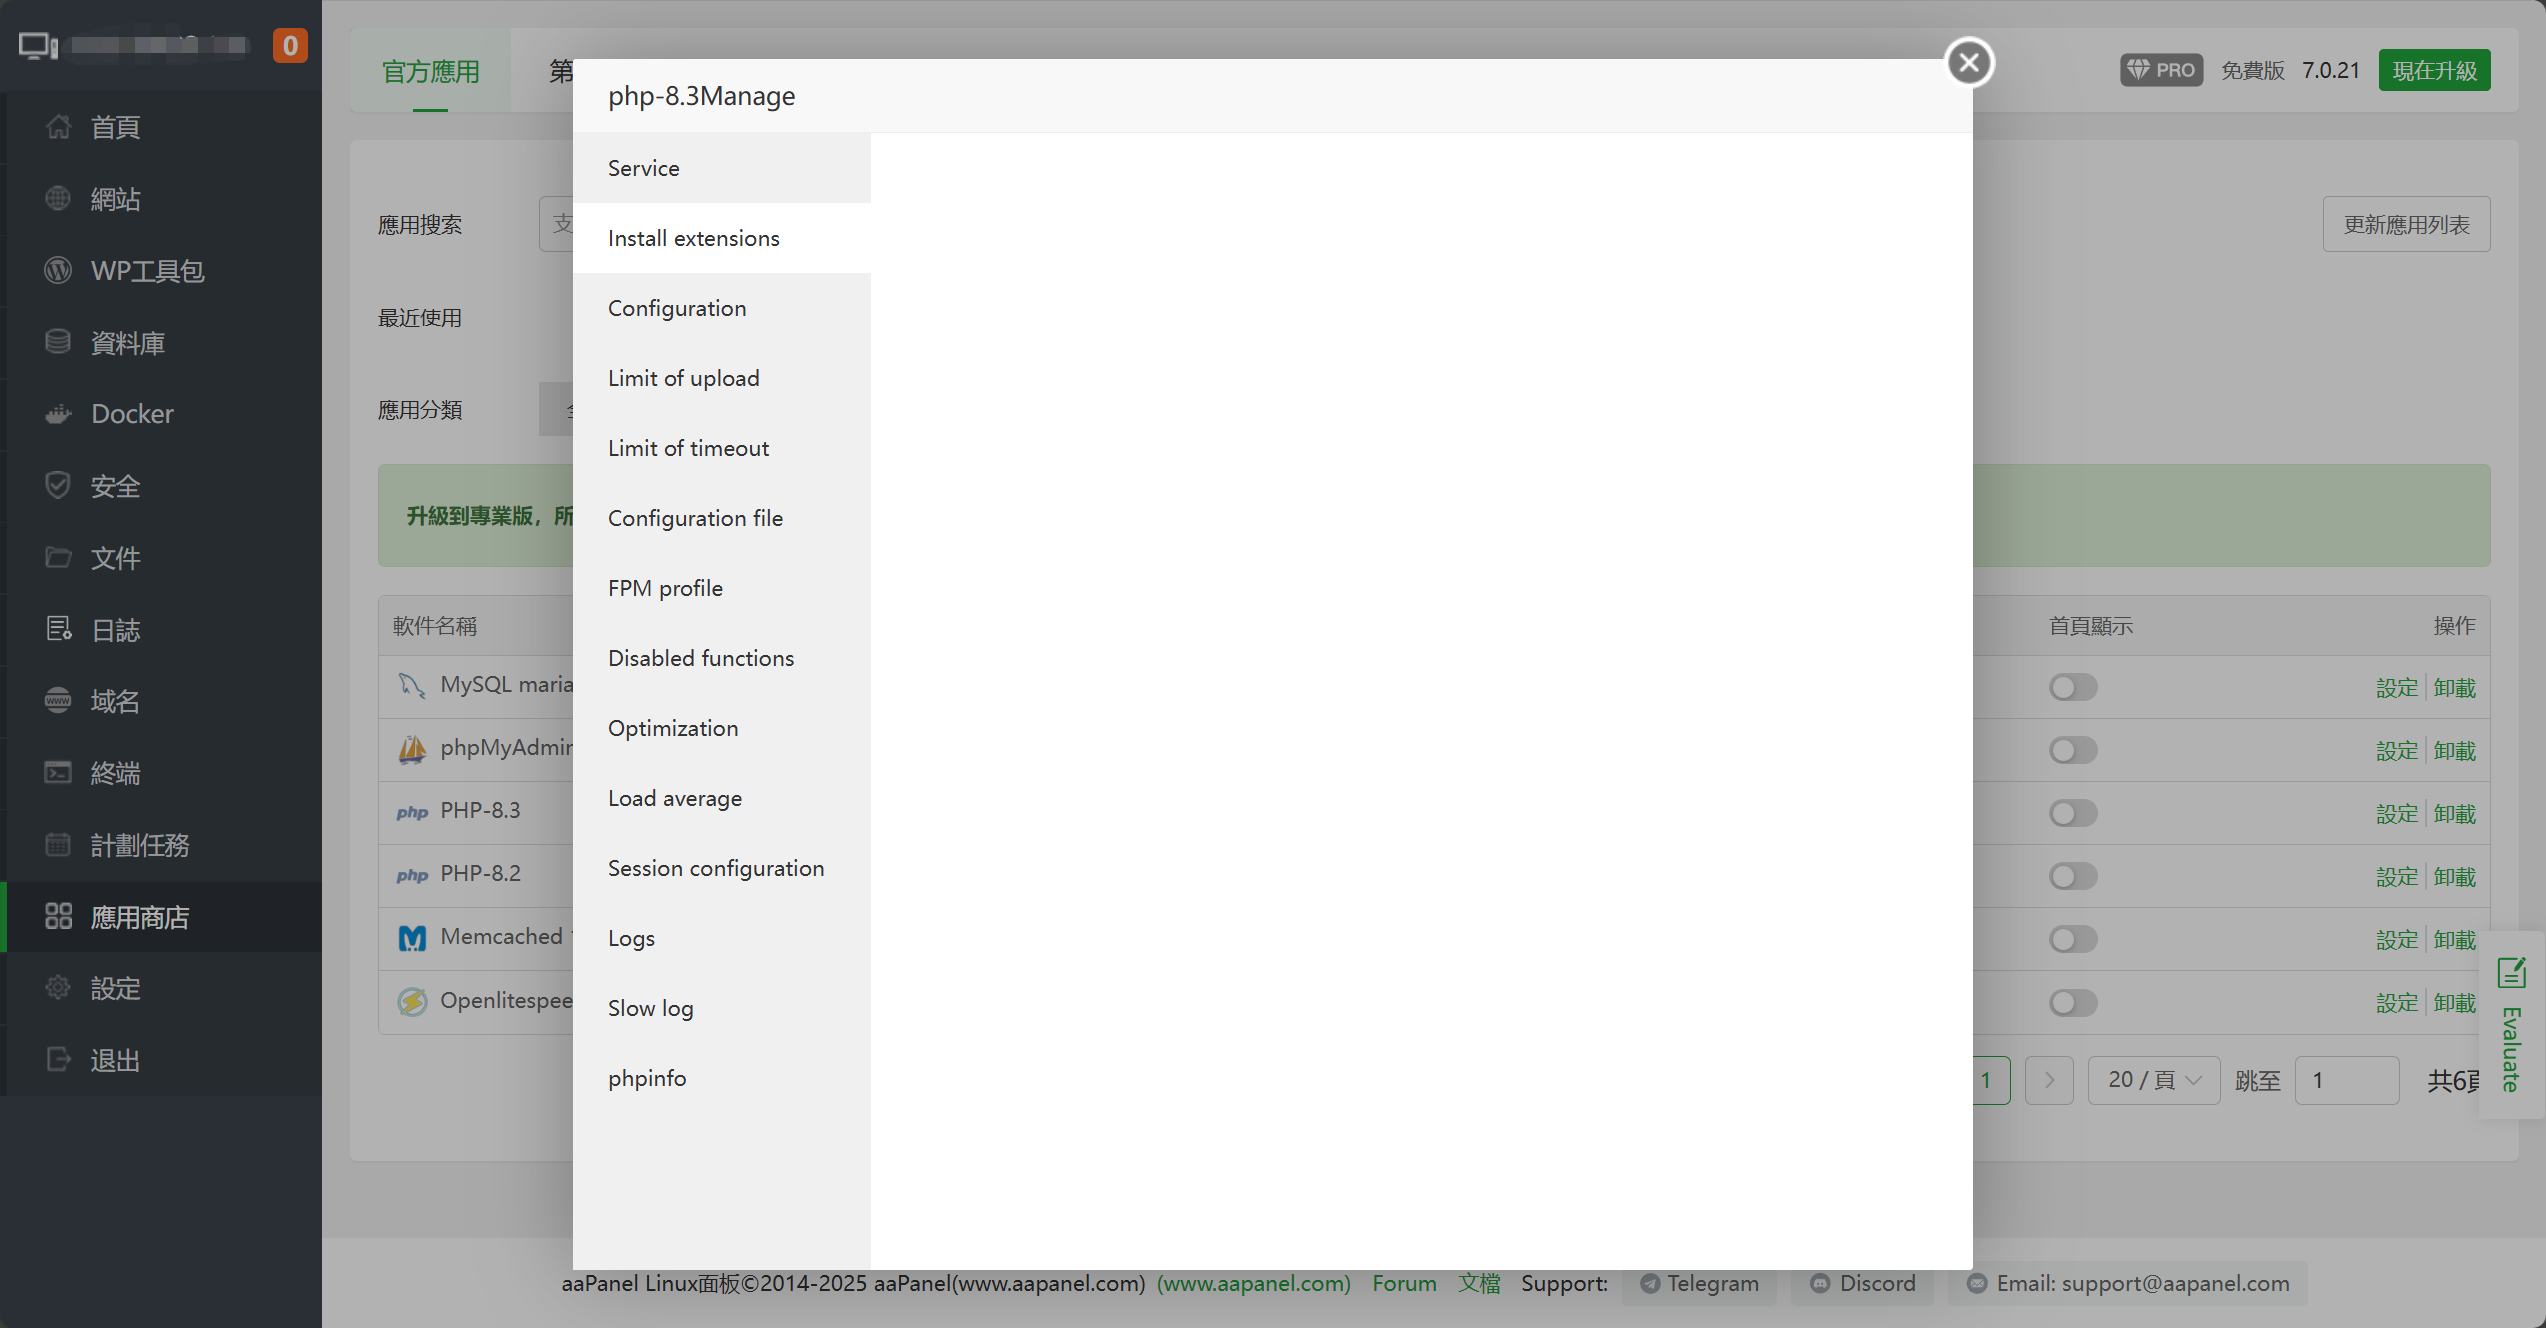Open the Configuration file tab
Screen dimensions: 2546x1328
[695, 518]
